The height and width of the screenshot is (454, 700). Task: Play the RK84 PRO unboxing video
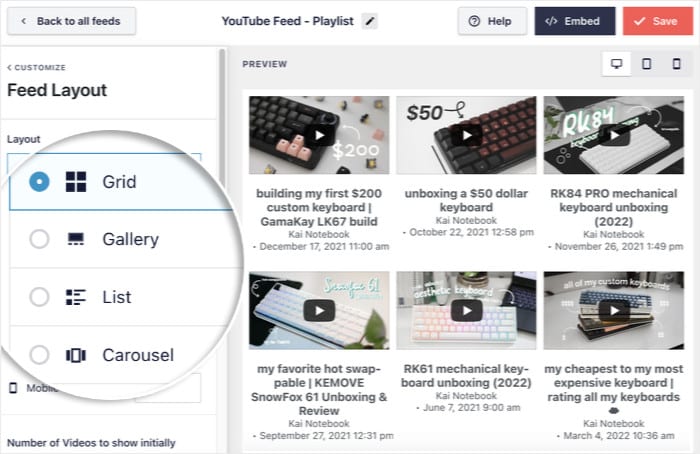614,135
